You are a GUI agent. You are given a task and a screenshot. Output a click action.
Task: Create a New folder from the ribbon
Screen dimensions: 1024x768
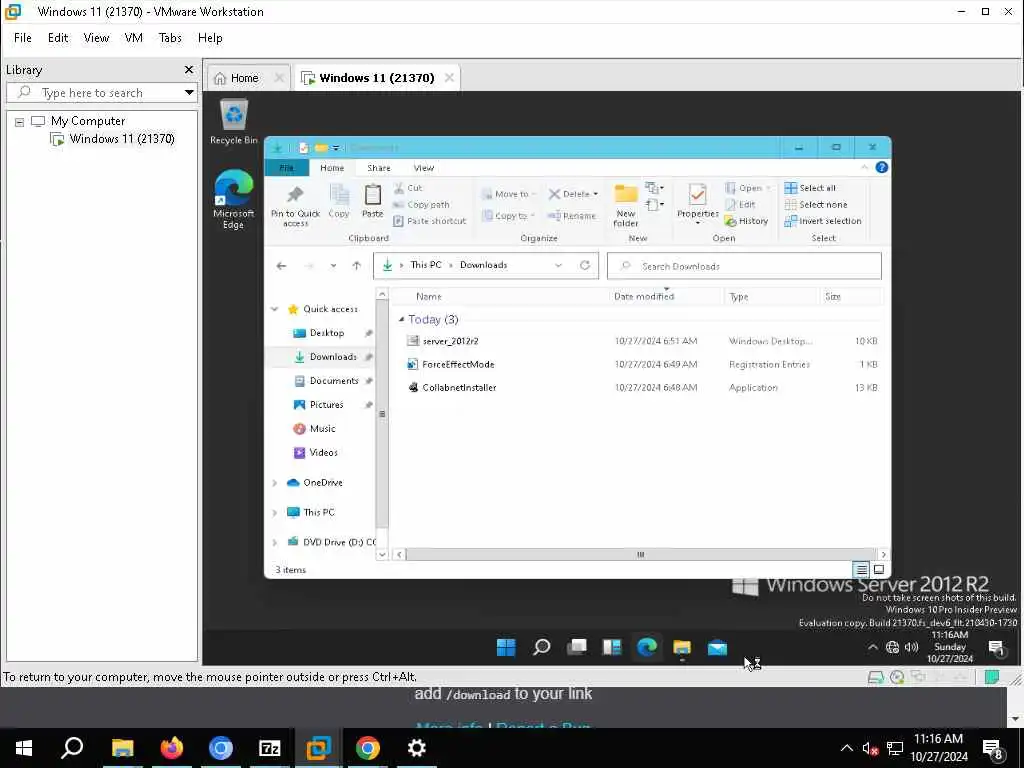pos(626,206)
